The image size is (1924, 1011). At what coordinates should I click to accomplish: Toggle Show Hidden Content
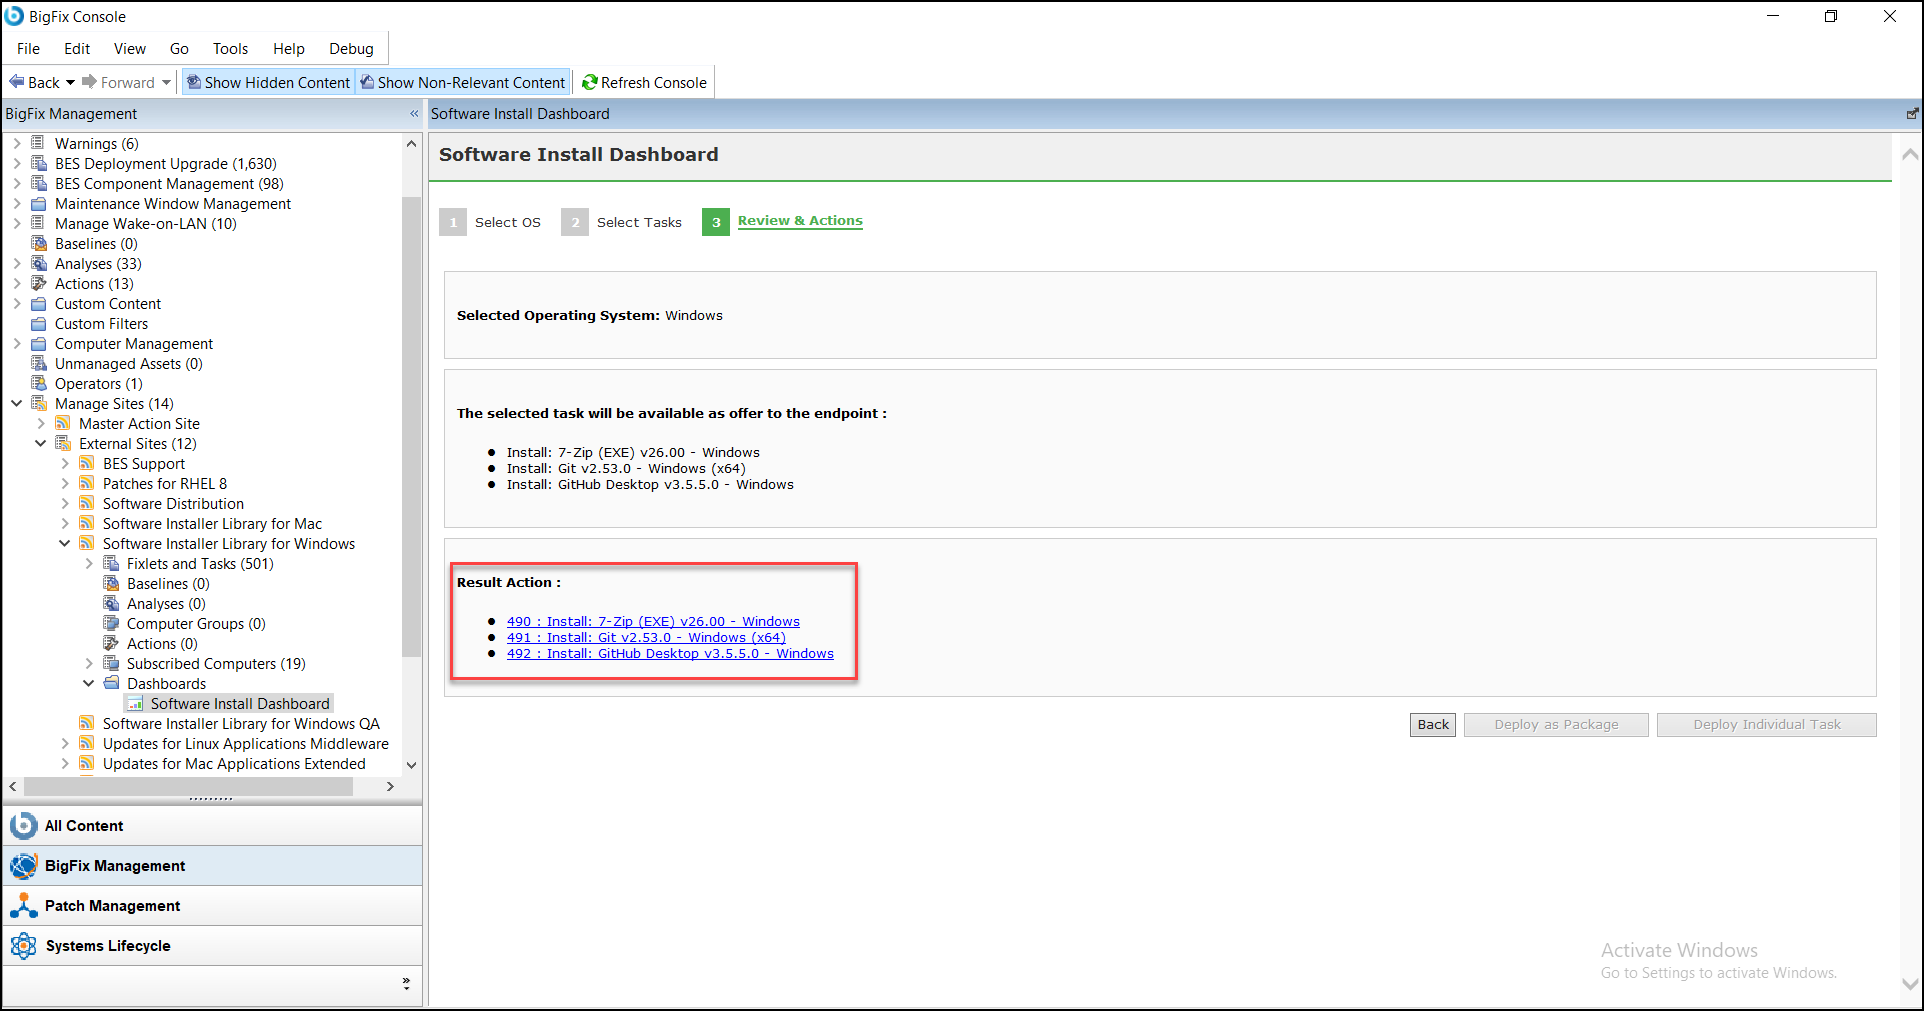click(x=269, y=82)
